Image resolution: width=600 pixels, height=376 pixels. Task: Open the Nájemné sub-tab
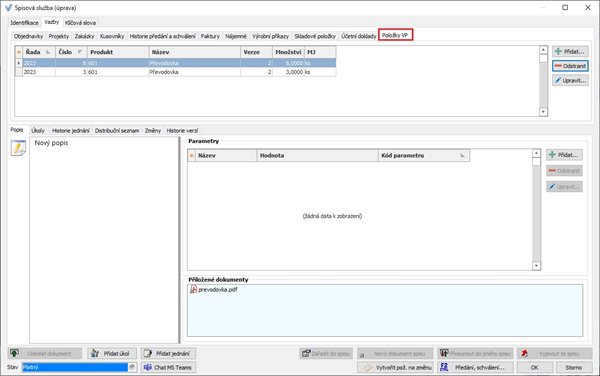(236, 36)
